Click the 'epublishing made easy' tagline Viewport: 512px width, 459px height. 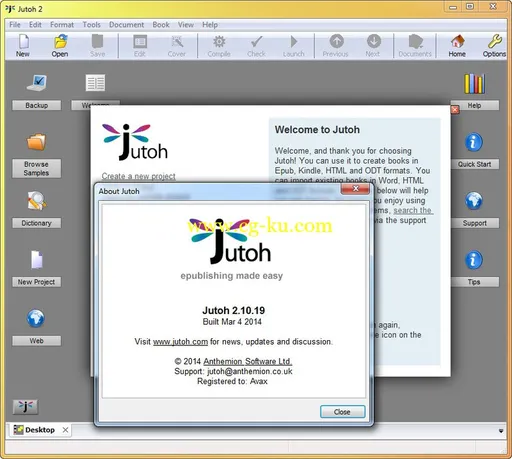232,276
